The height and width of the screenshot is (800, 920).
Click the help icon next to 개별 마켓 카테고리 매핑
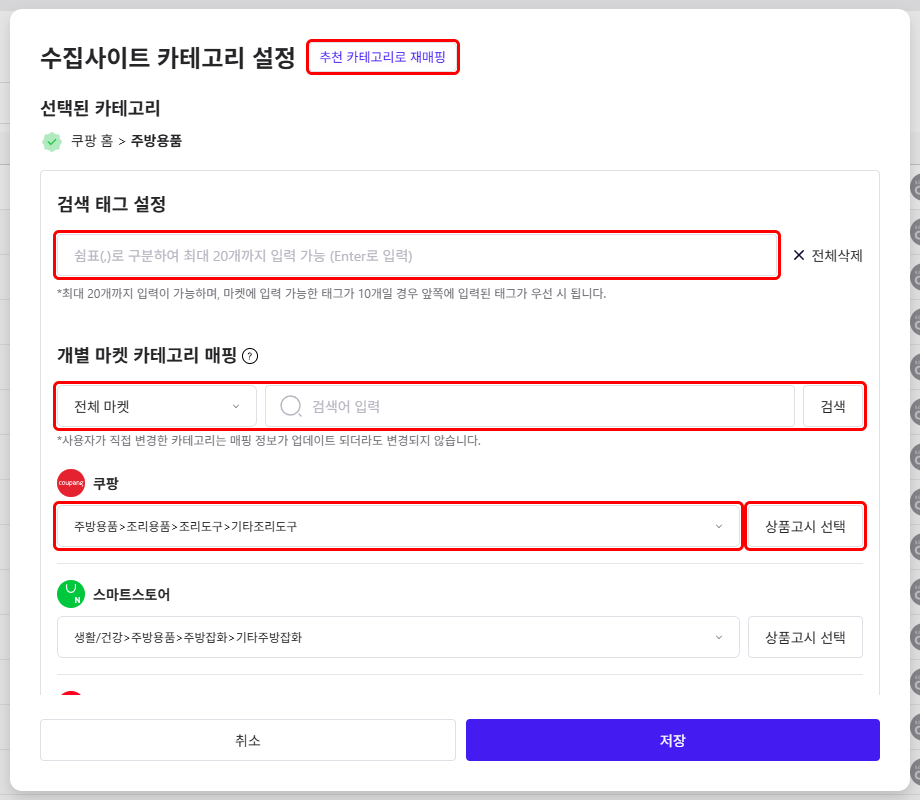[250, 356]
